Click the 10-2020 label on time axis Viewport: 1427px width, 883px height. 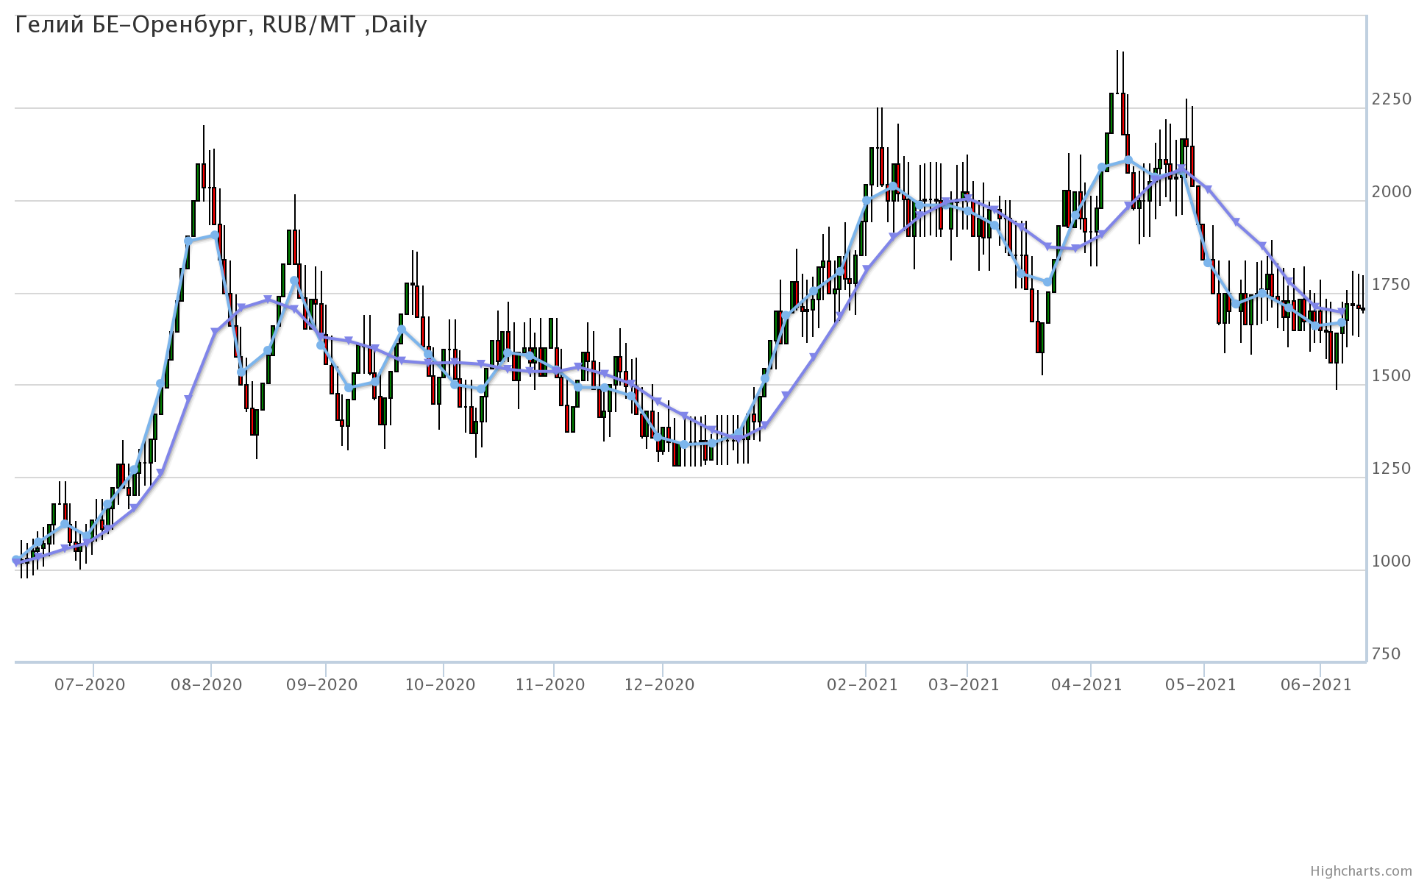tap(440, 685)
